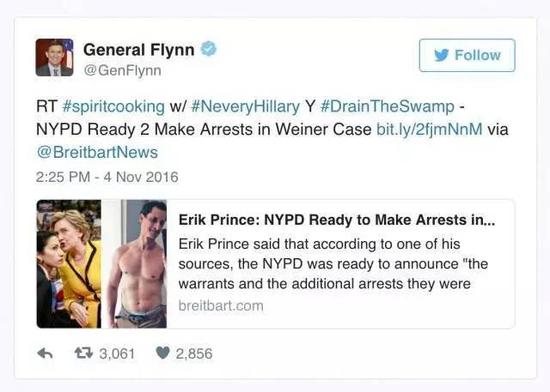
Task: Click the General Flynn display name
Action: pos(139,49)
